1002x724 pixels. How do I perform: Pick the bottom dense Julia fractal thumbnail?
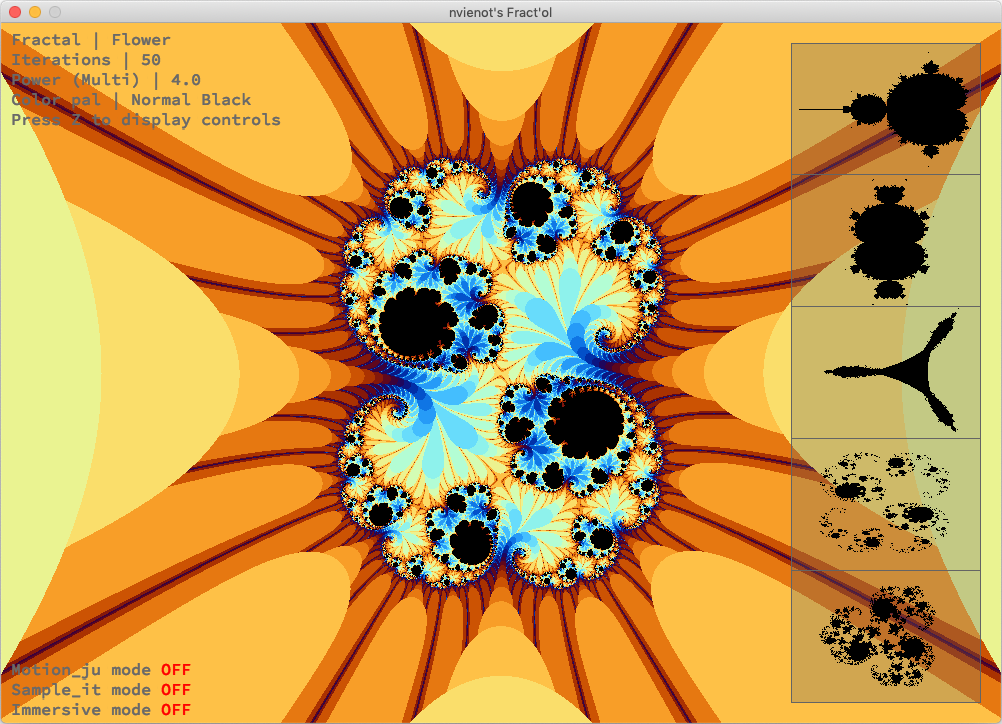click(886, 636)
